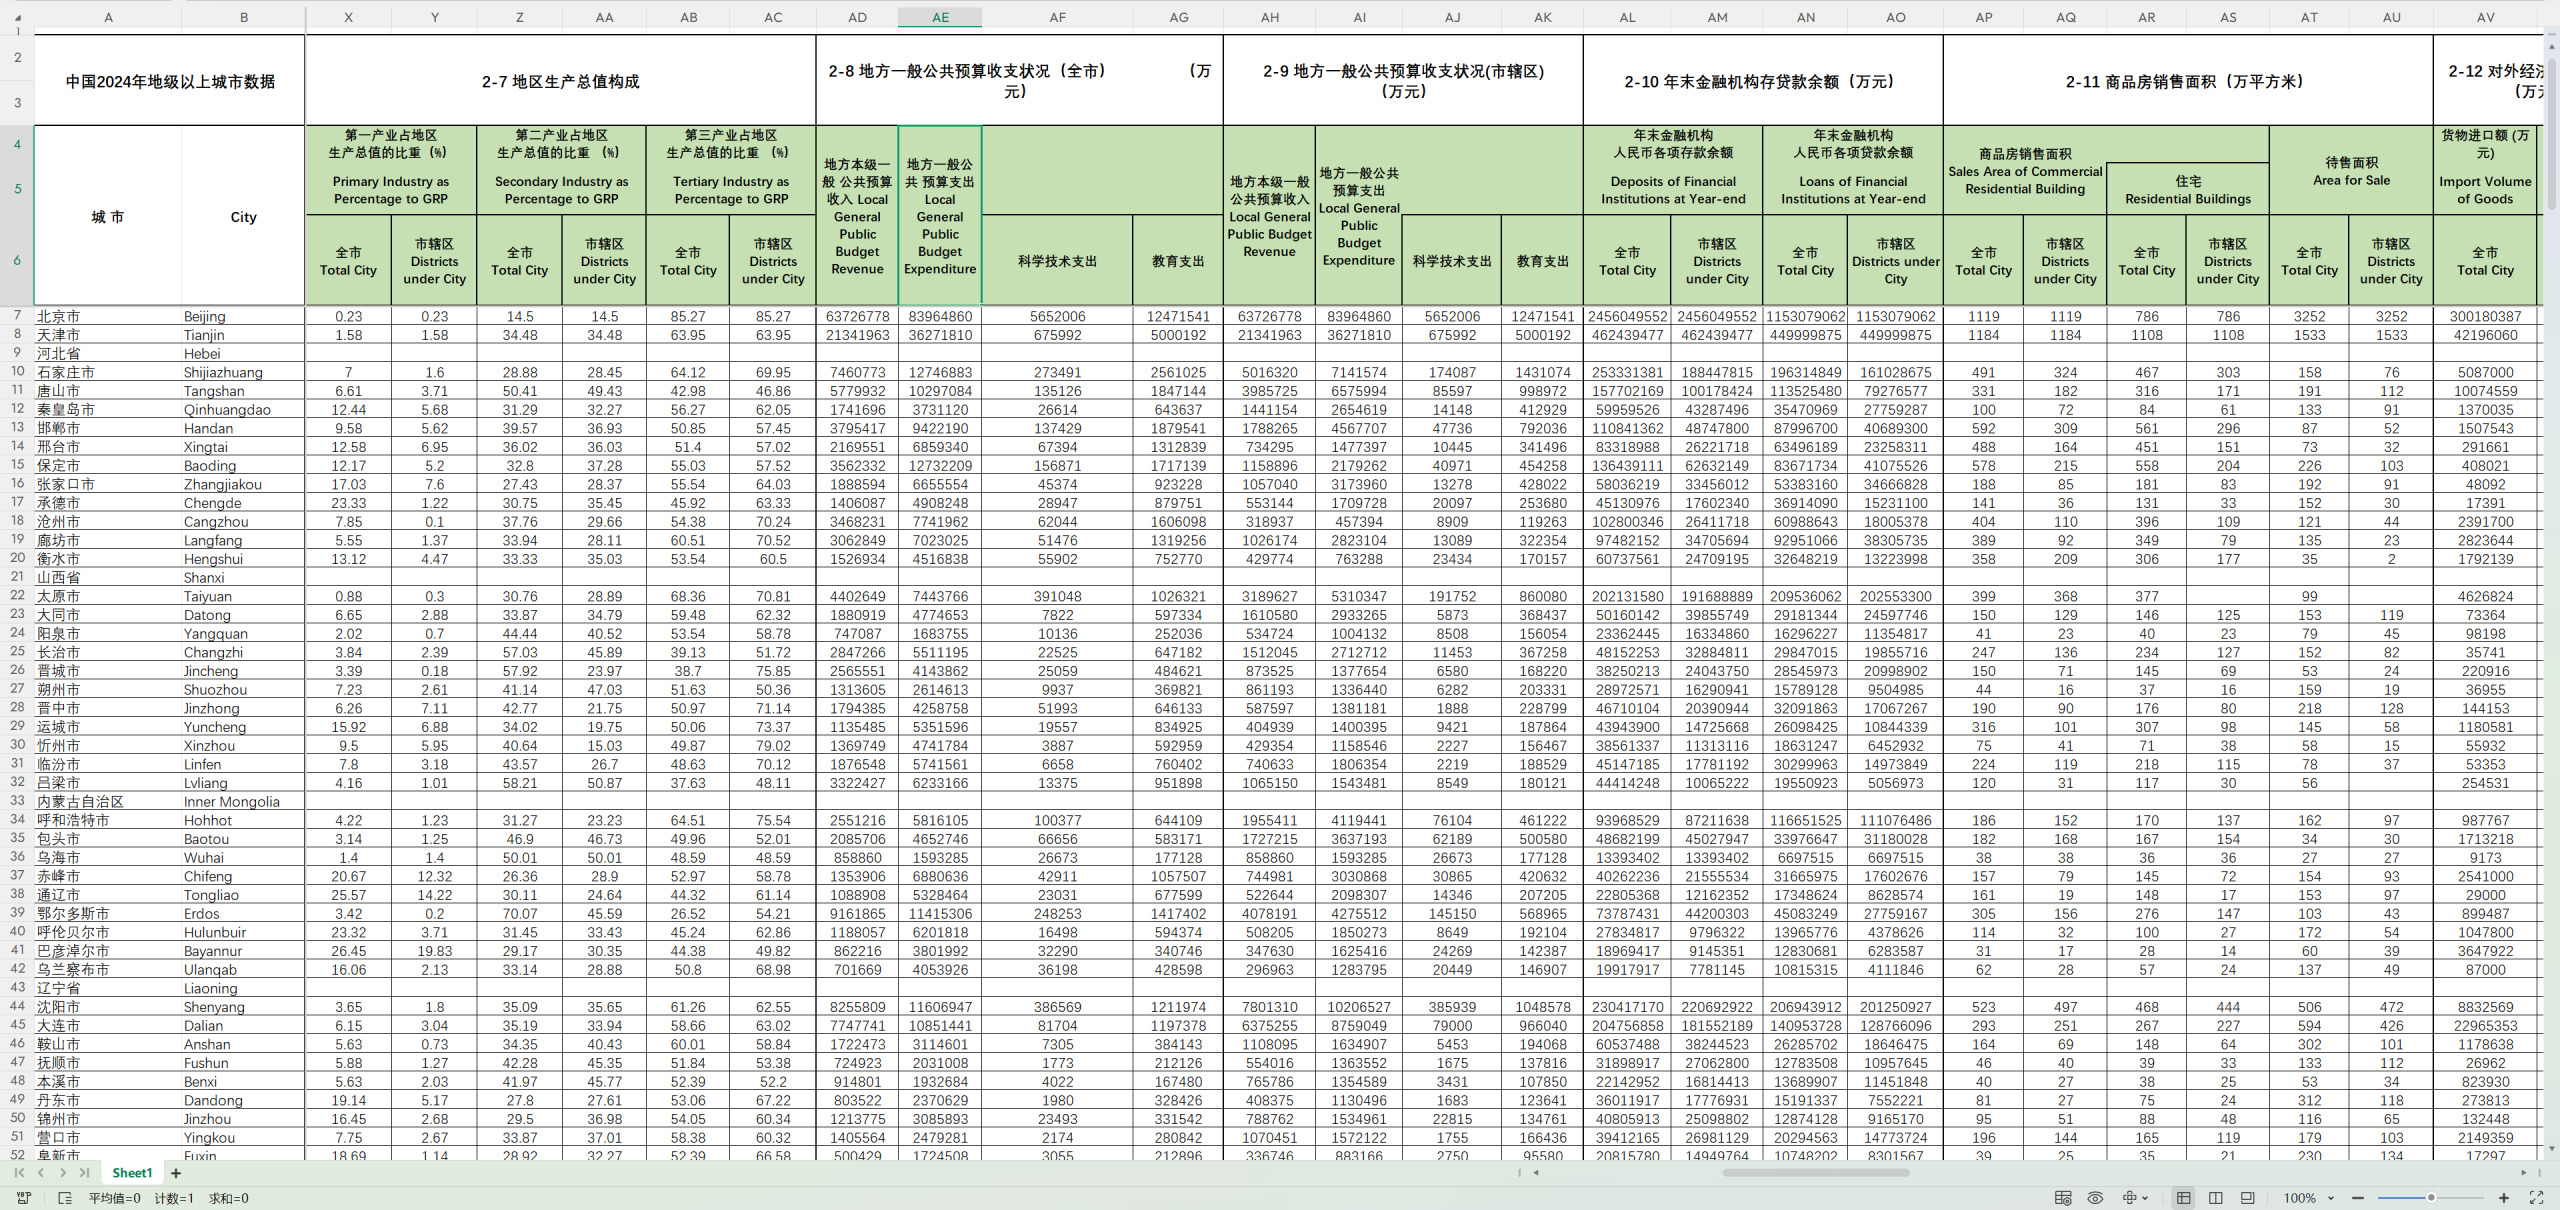Switch to page break preview mode
The image size is (2560, 1210).
coord(2215,1198)
